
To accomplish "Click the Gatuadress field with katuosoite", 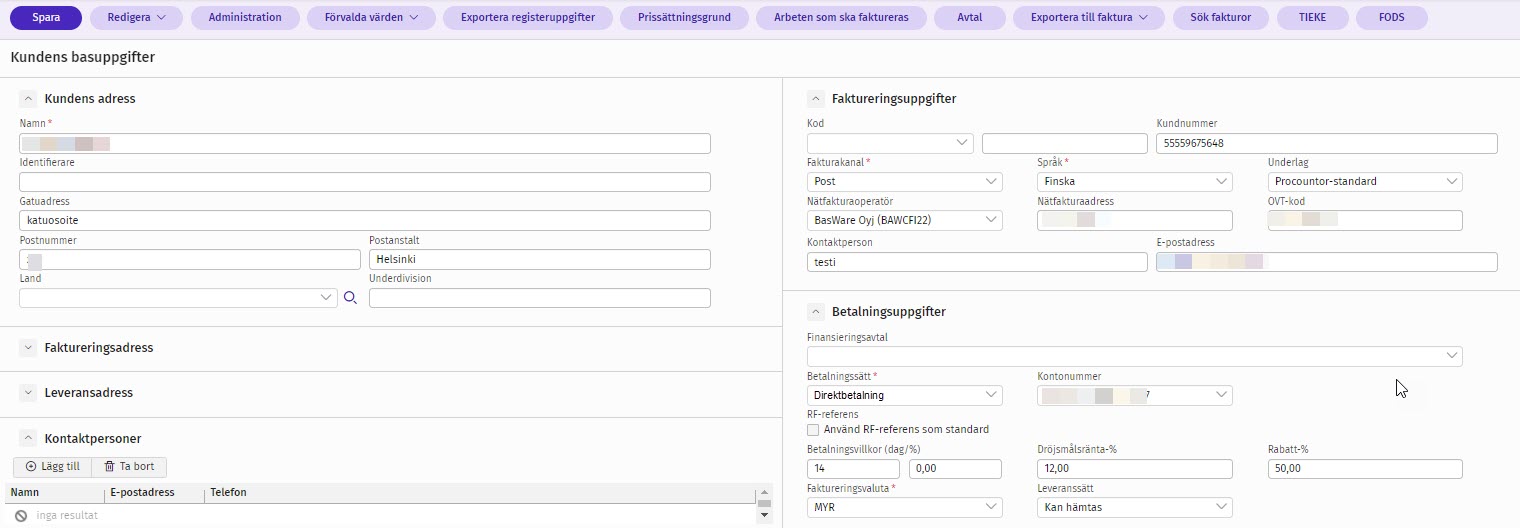I will point(365,221).
